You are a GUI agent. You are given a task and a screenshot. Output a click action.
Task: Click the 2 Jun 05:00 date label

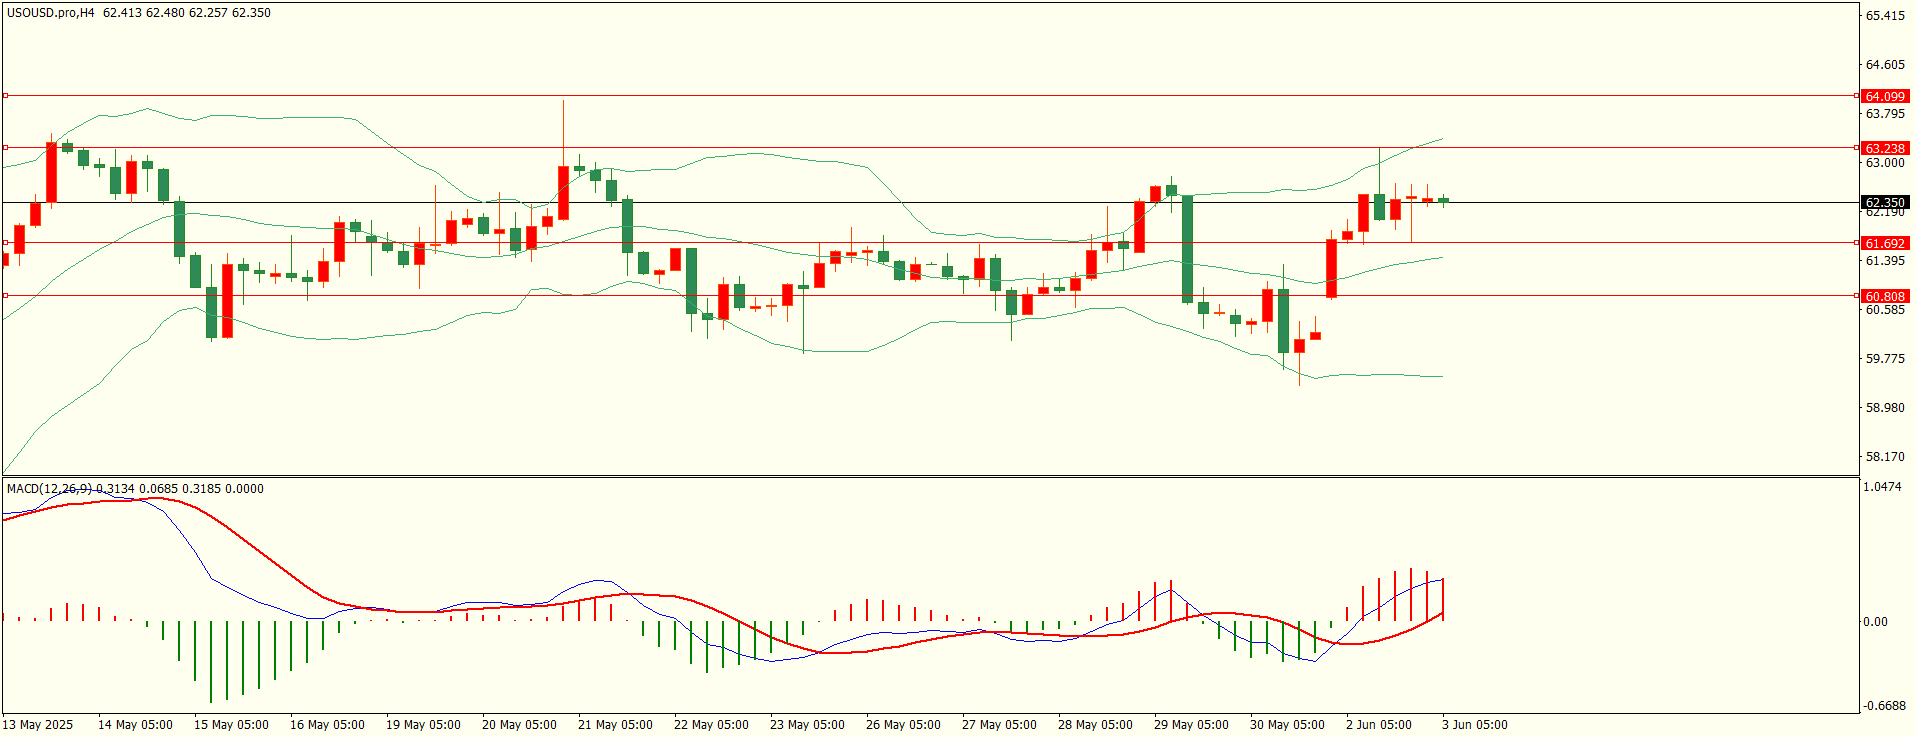pyautogui.click(x=1379, y=725)
